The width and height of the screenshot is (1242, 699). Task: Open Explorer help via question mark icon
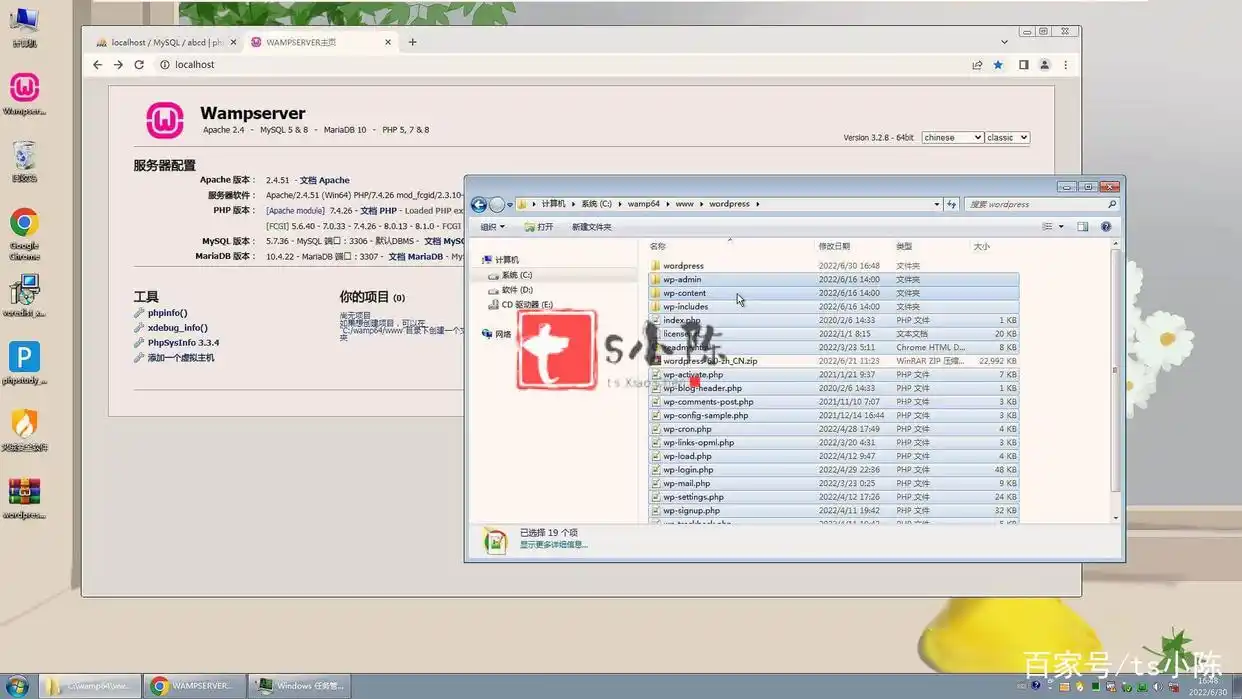tap(1106, 227)
